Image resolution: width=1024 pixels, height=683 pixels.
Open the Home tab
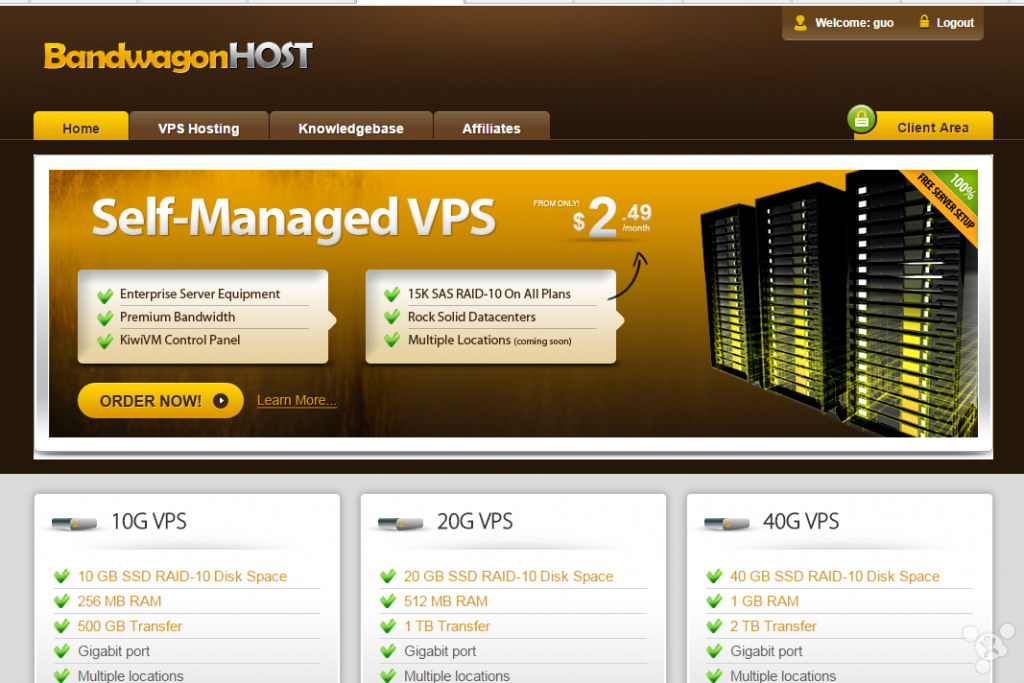(81, 126)
